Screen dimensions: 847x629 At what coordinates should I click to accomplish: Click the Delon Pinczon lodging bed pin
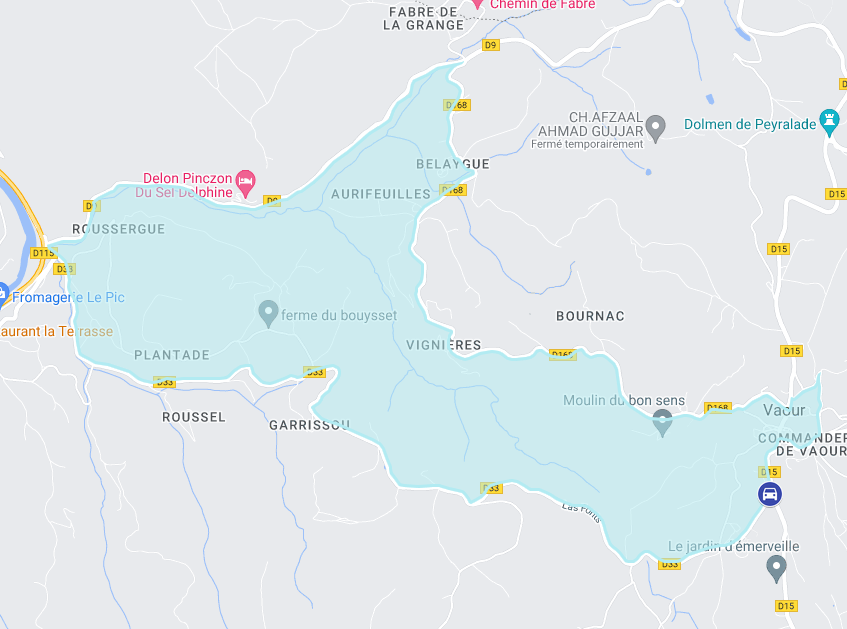tap(246, 183)
